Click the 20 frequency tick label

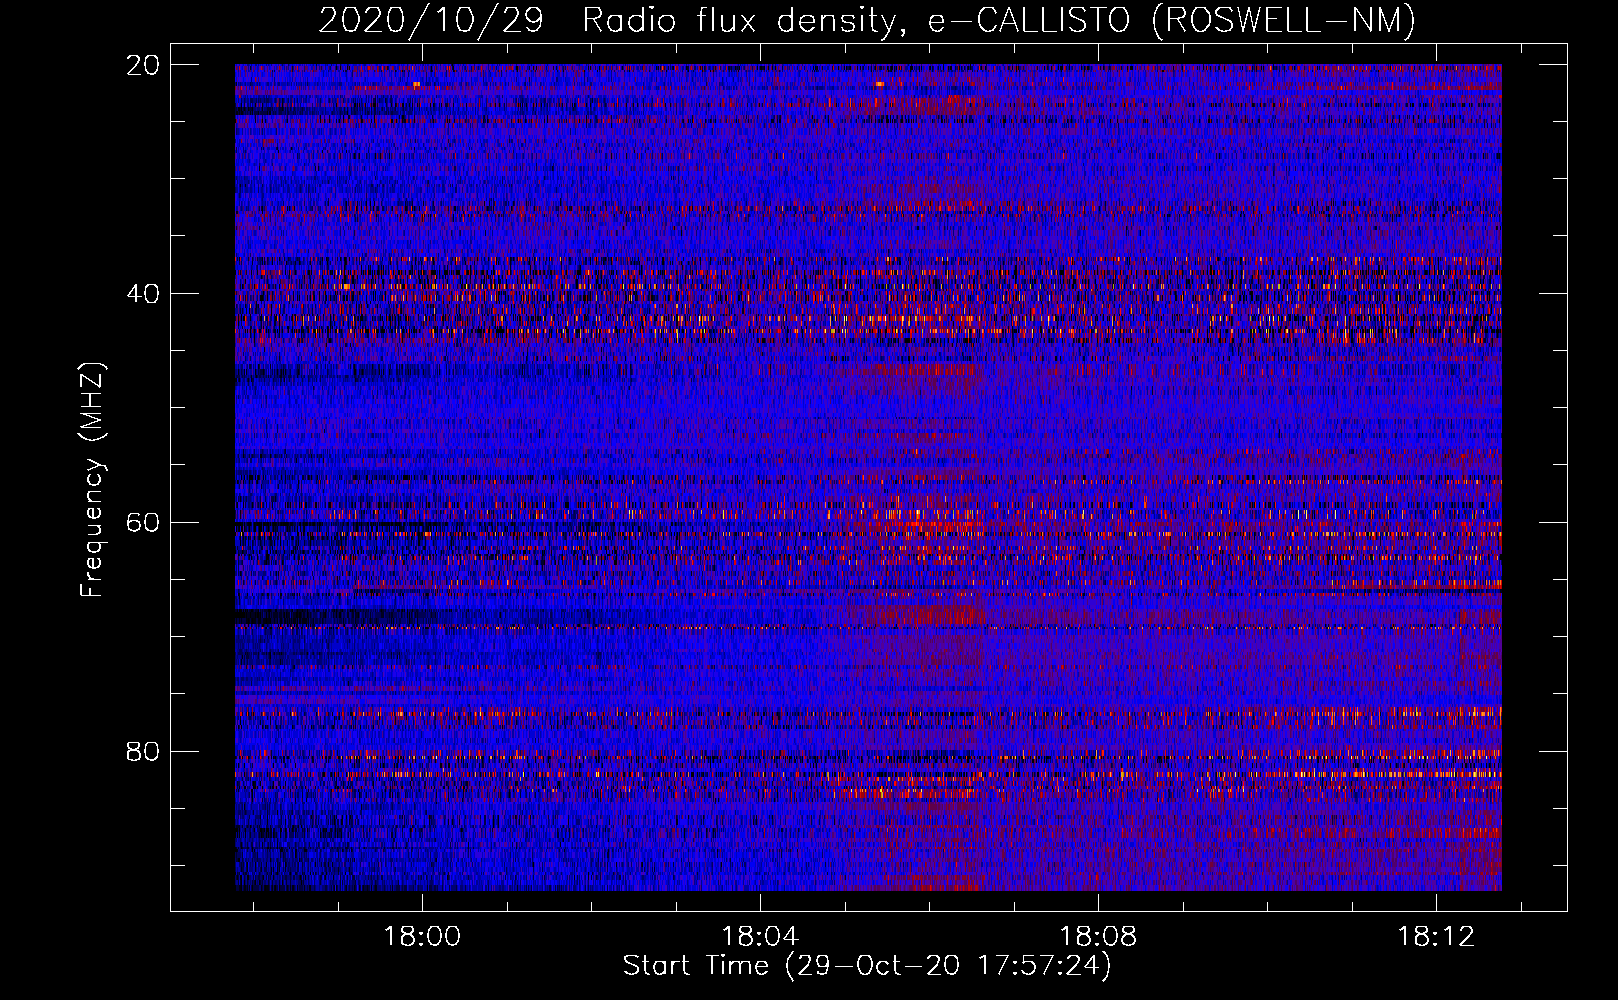click(143, 65)
